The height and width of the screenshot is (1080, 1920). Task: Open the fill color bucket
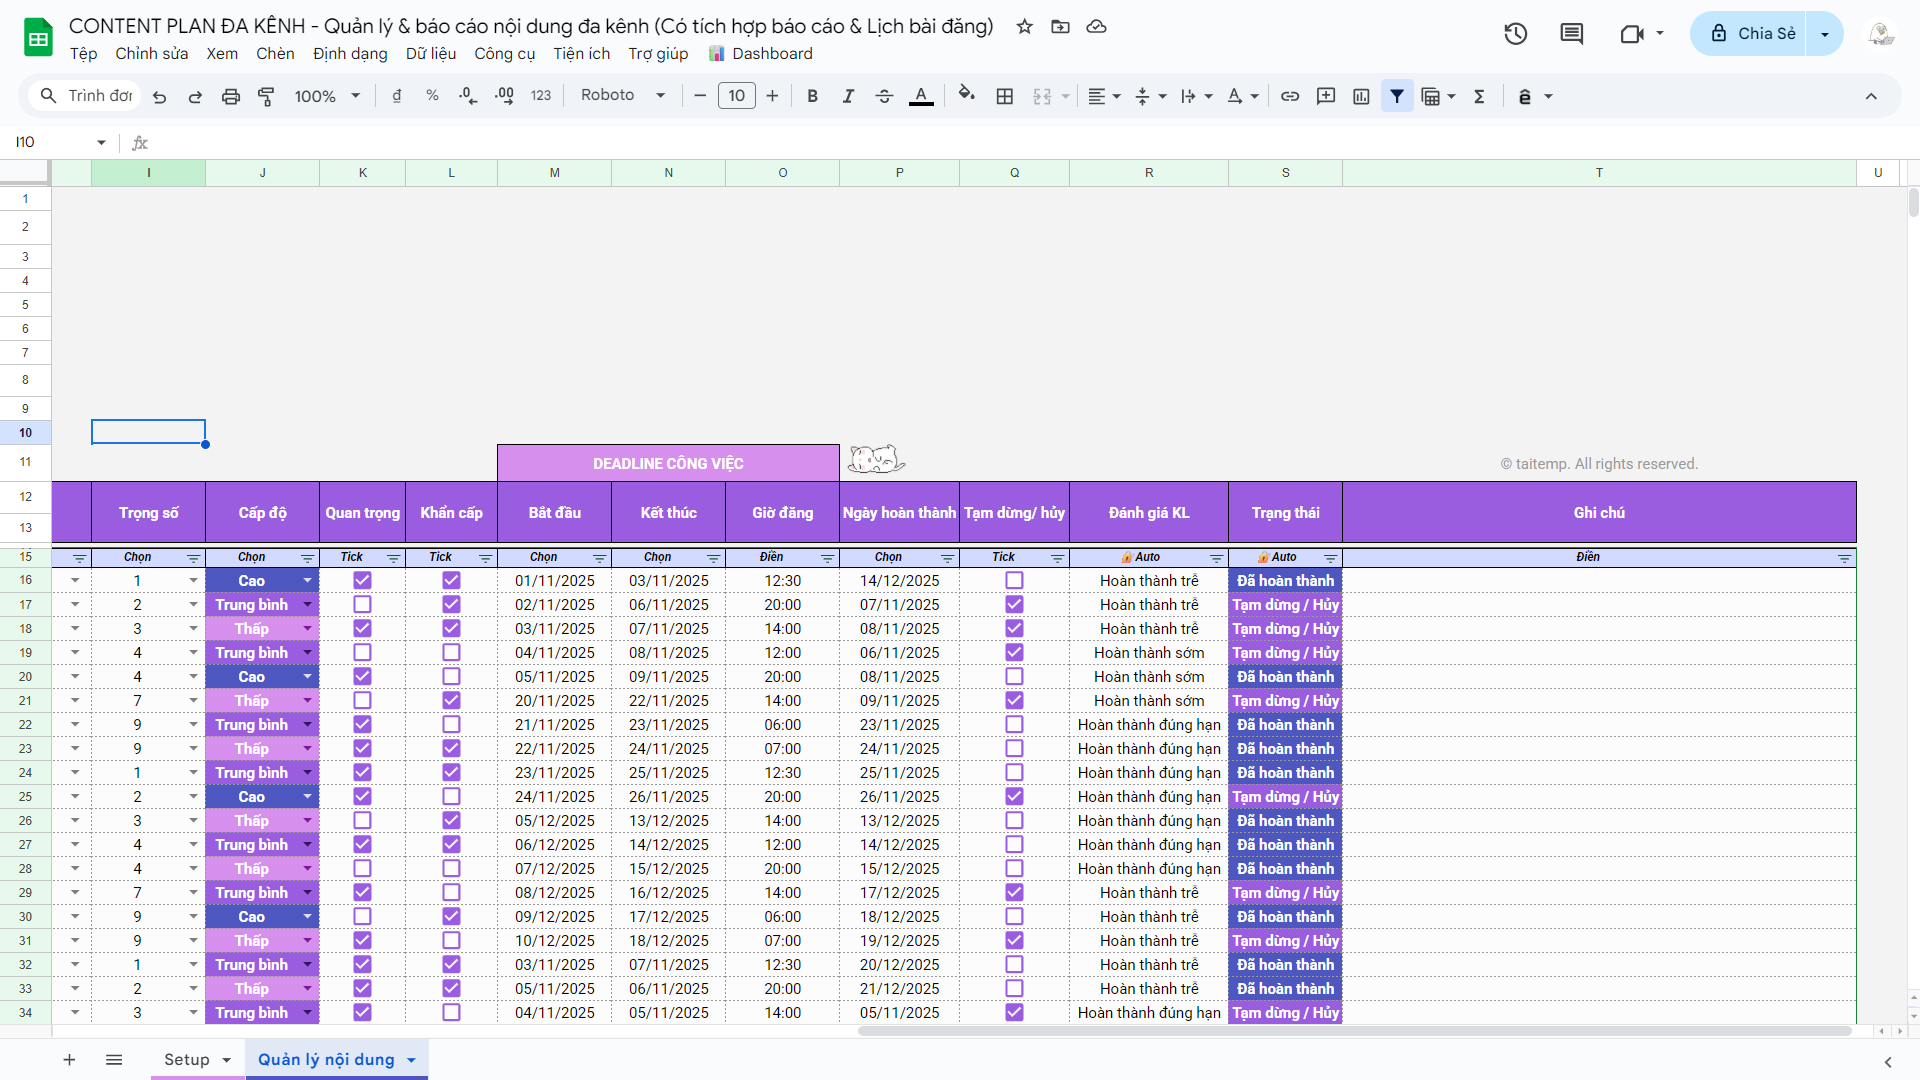(x=966, y=94)
